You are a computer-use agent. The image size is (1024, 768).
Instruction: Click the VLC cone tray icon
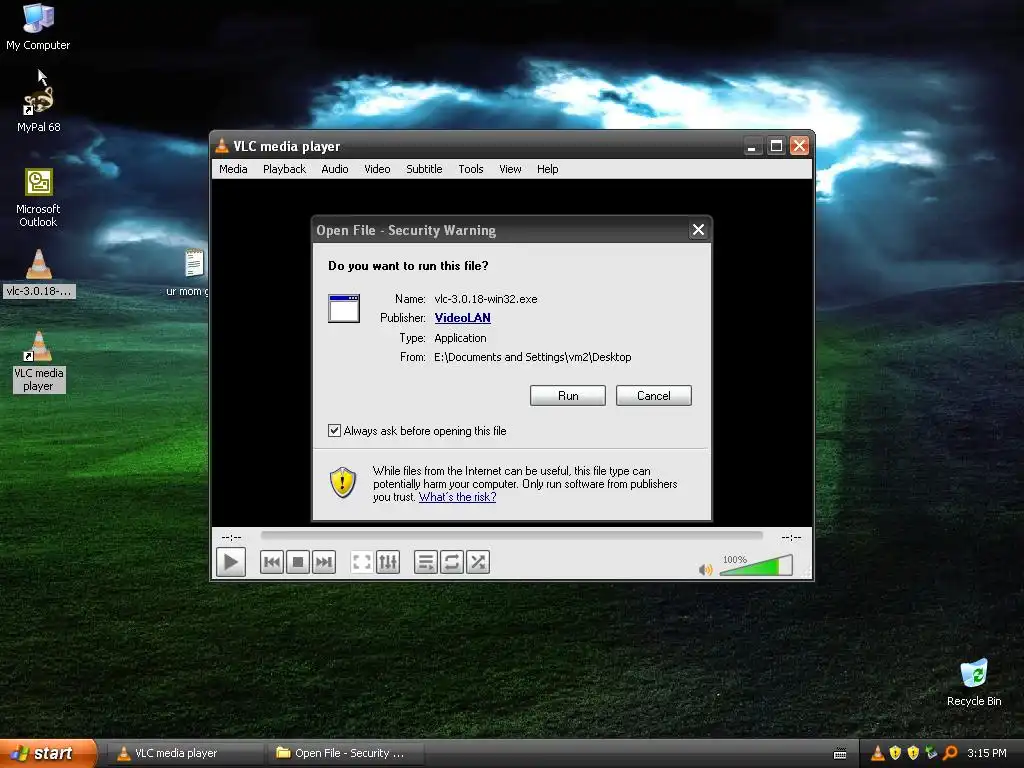point(877,753)
